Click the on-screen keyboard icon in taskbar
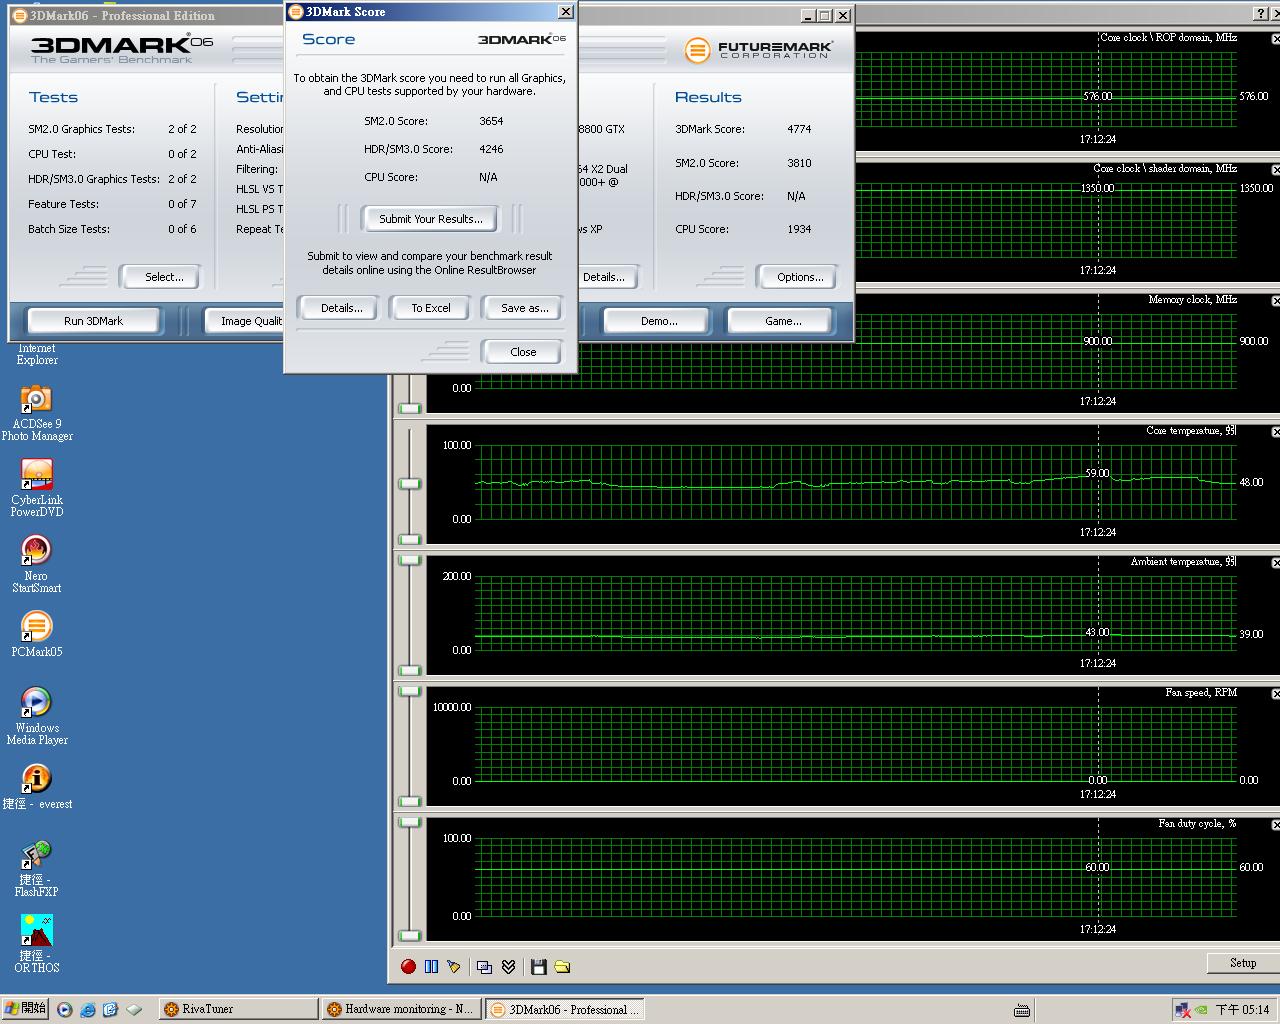 [x=1022, y=1010]
